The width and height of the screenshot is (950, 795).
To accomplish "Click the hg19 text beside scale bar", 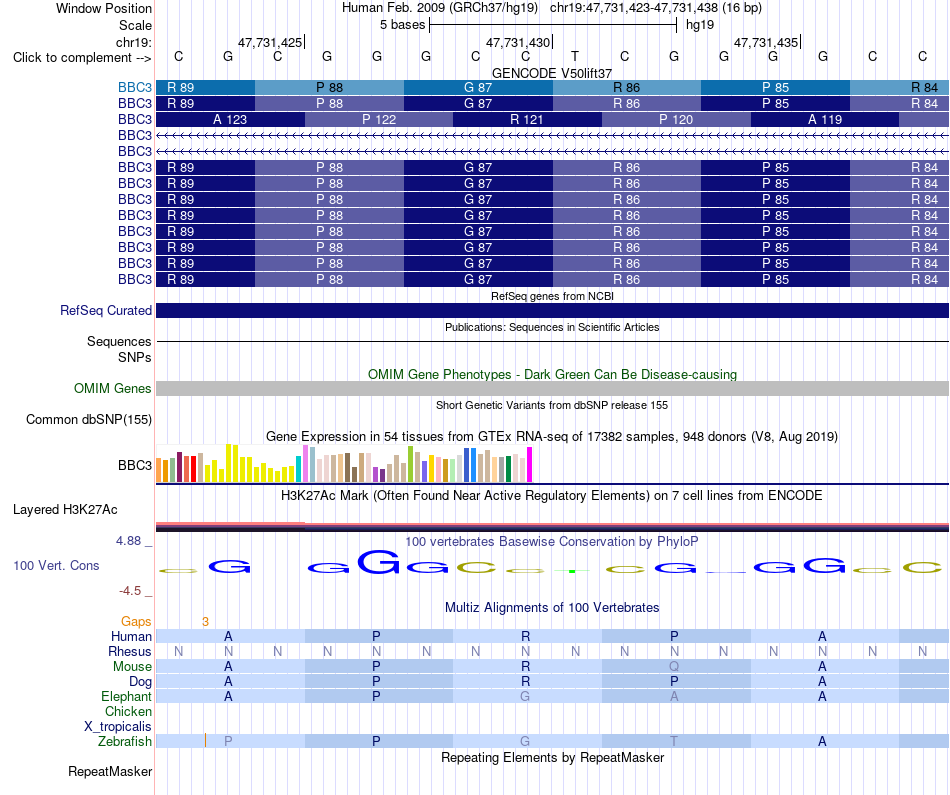I will (x=700, y=25).
